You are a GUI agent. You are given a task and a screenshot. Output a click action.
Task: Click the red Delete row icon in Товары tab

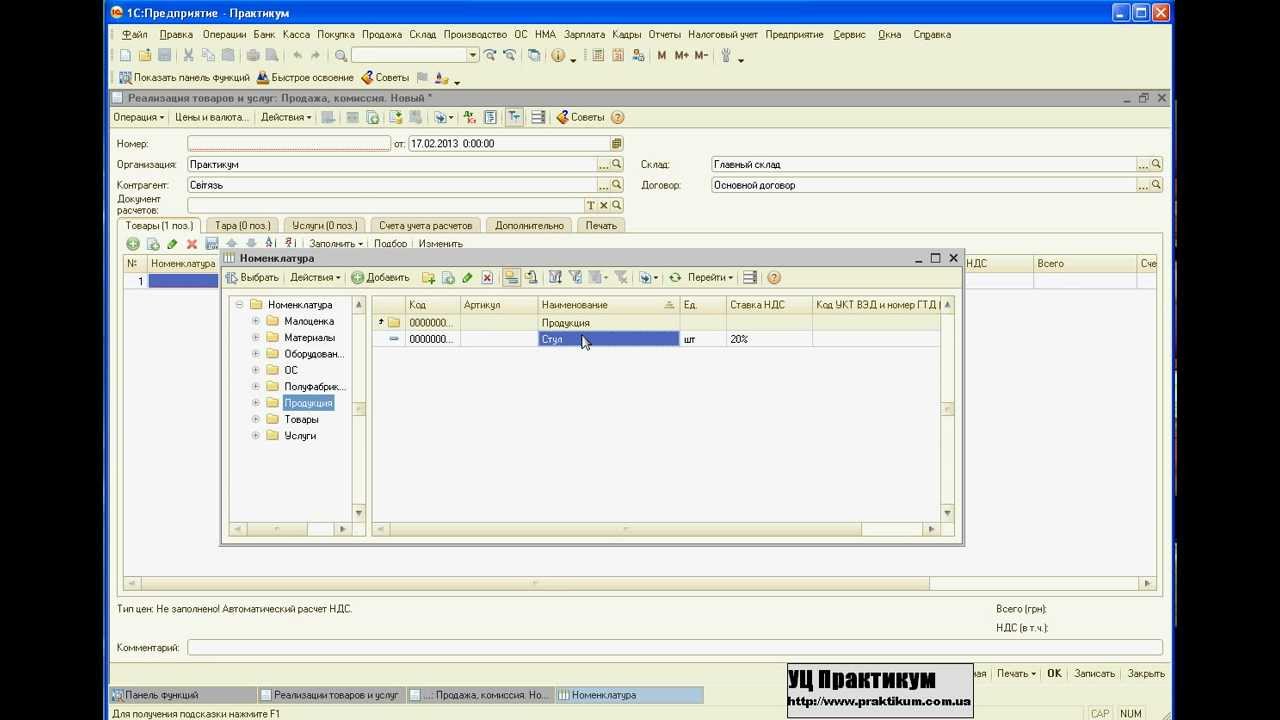[192, 243]
